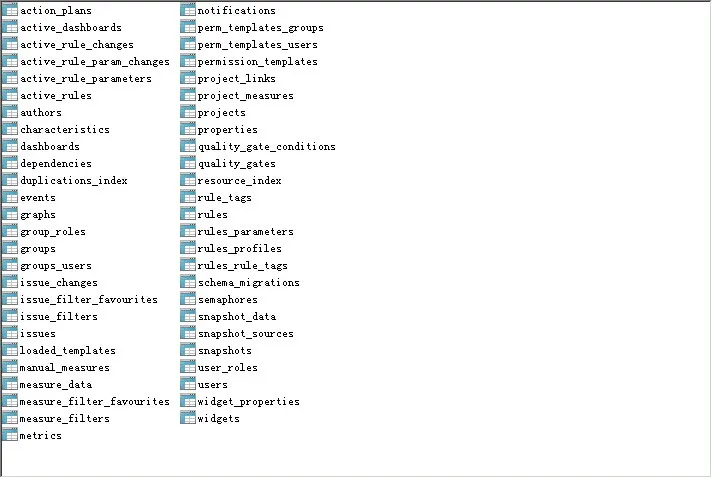This screenshot has width=712, height=478.
Task: Select the rules table icon
Action: click(188, 214)
